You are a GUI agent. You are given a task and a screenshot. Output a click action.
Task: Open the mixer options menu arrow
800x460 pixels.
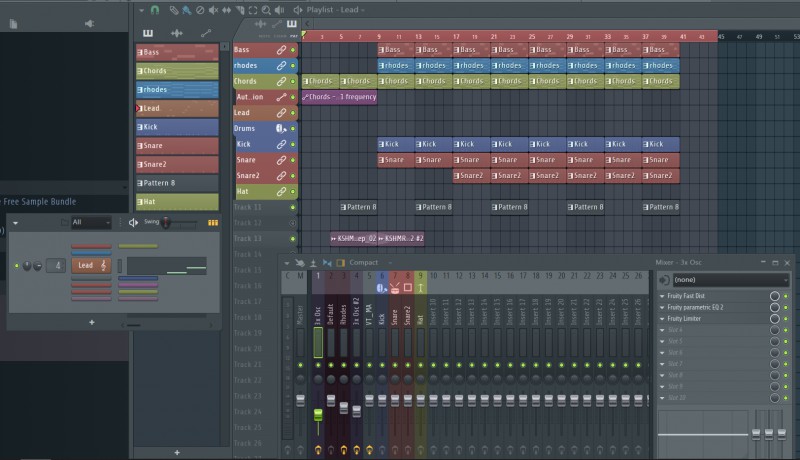[287, 263]
